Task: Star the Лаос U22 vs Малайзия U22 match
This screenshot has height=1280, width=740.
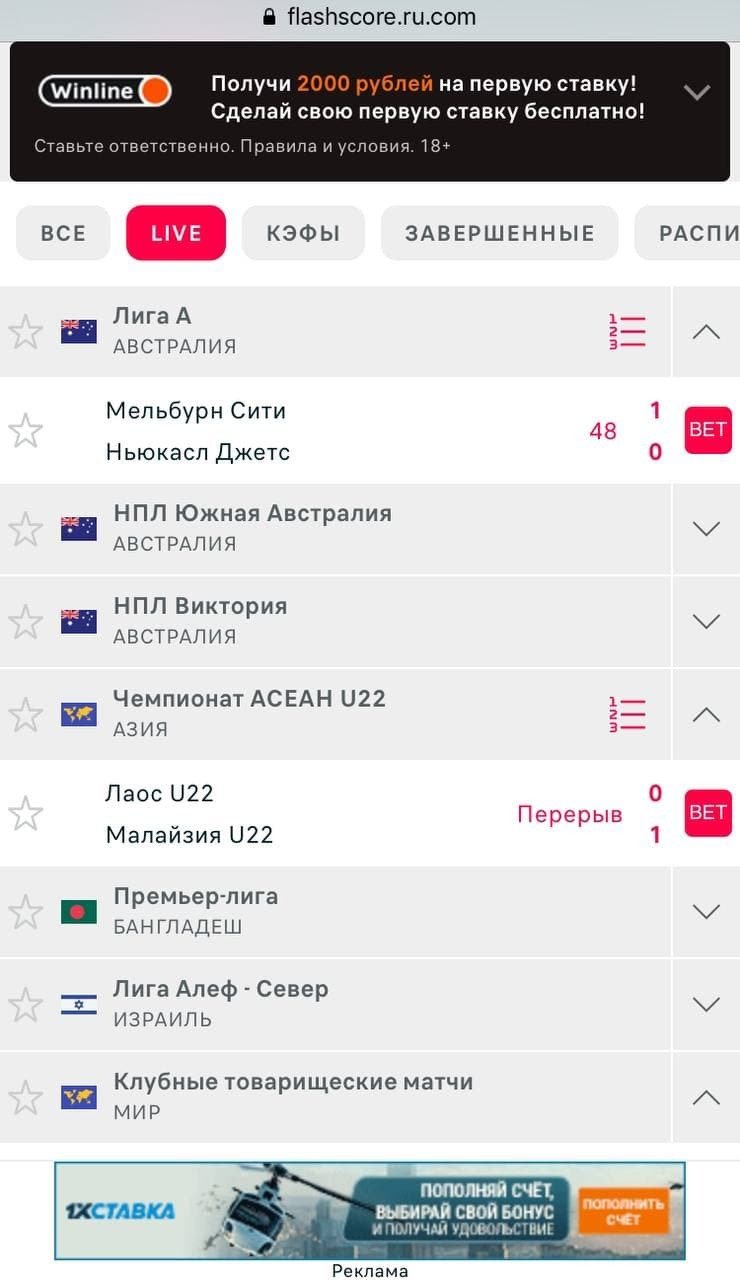Action: (x=25, y=814)
